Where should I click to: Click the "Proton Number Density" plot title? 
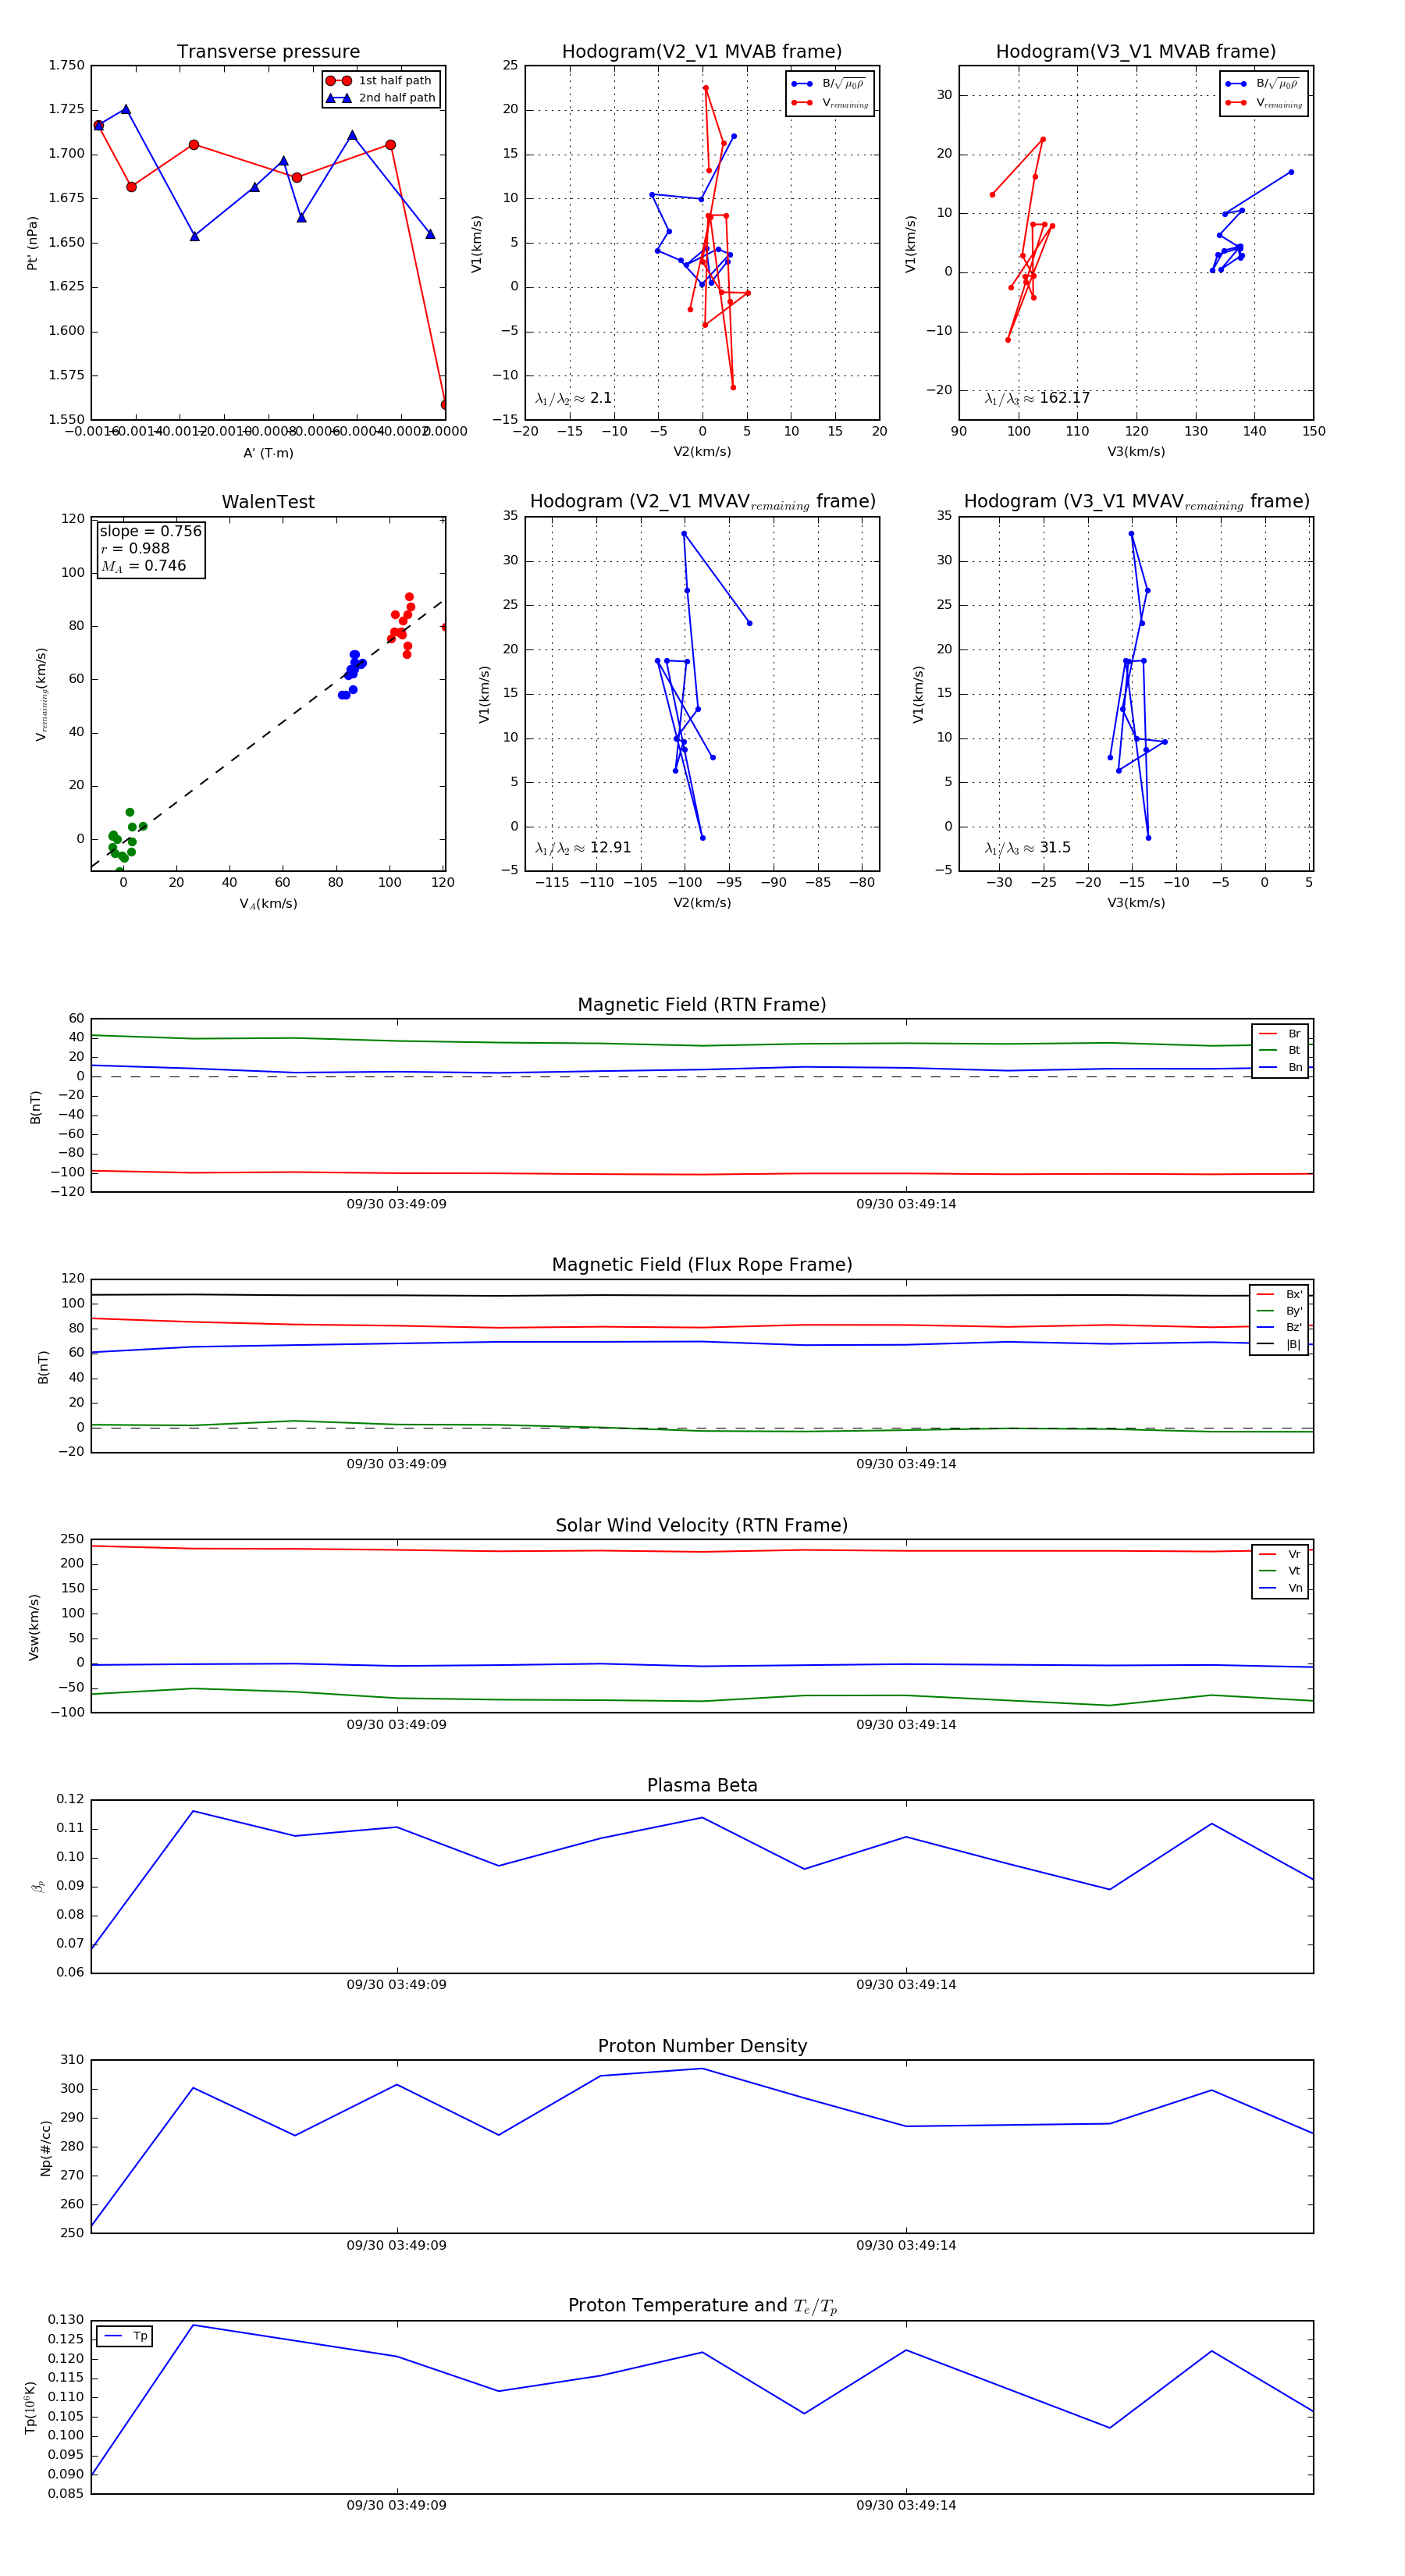tap(702, 2046)
